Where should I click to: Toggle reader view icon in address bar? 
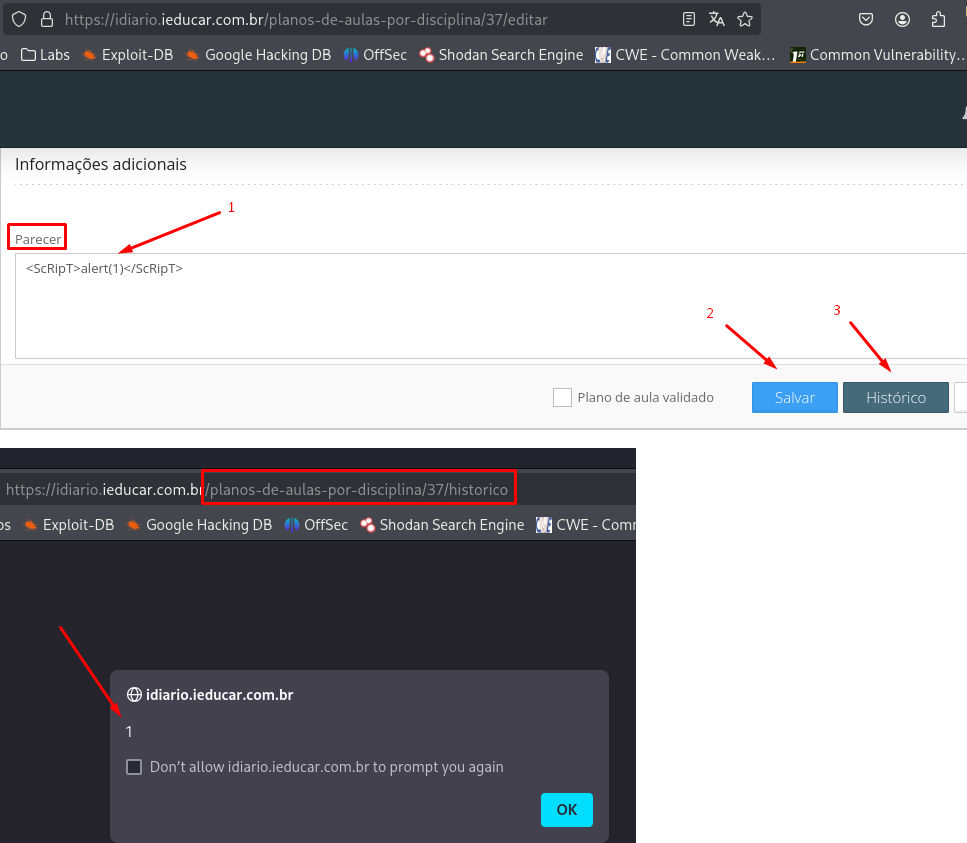689,20
